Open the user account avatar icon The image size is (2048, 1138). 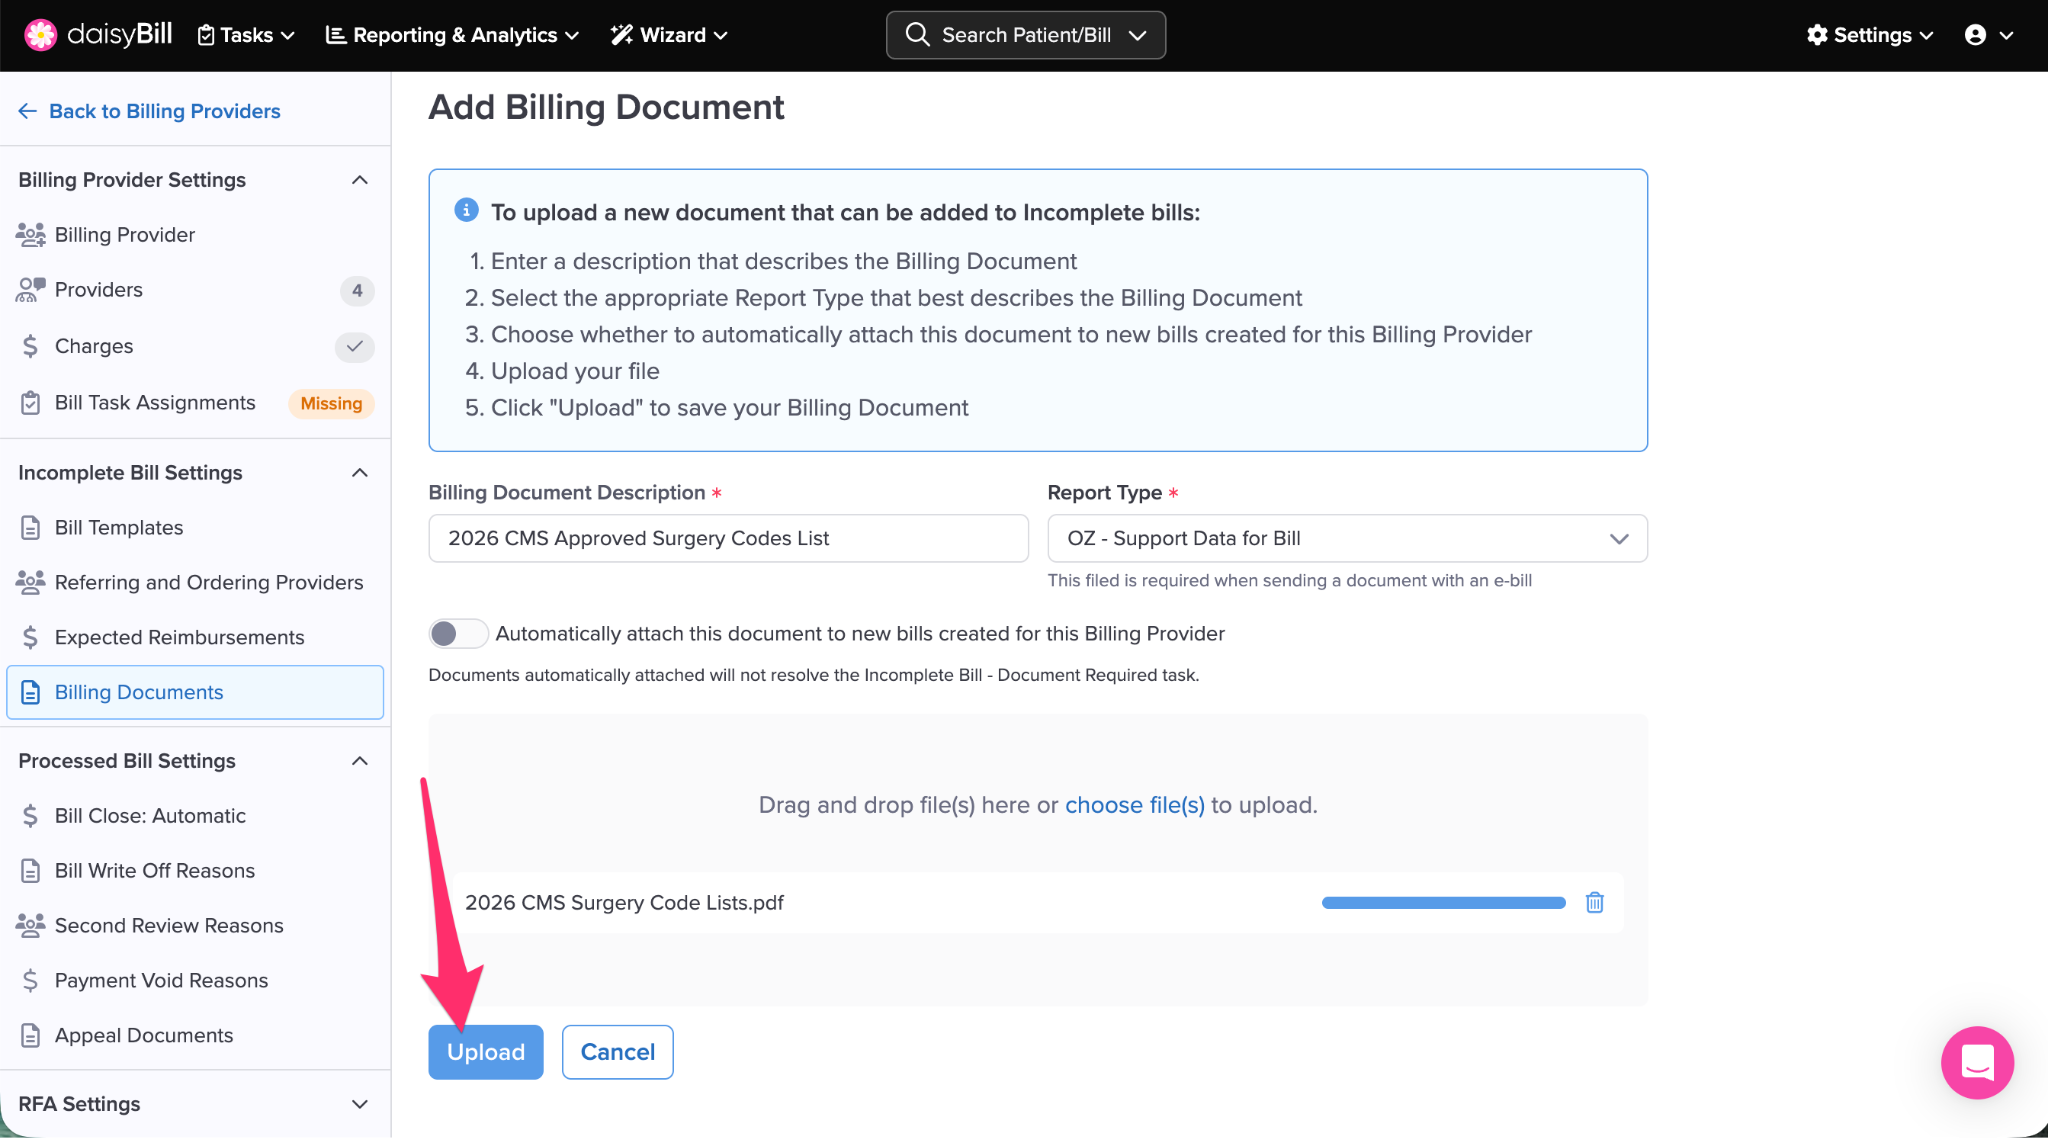click(1975, 35)
